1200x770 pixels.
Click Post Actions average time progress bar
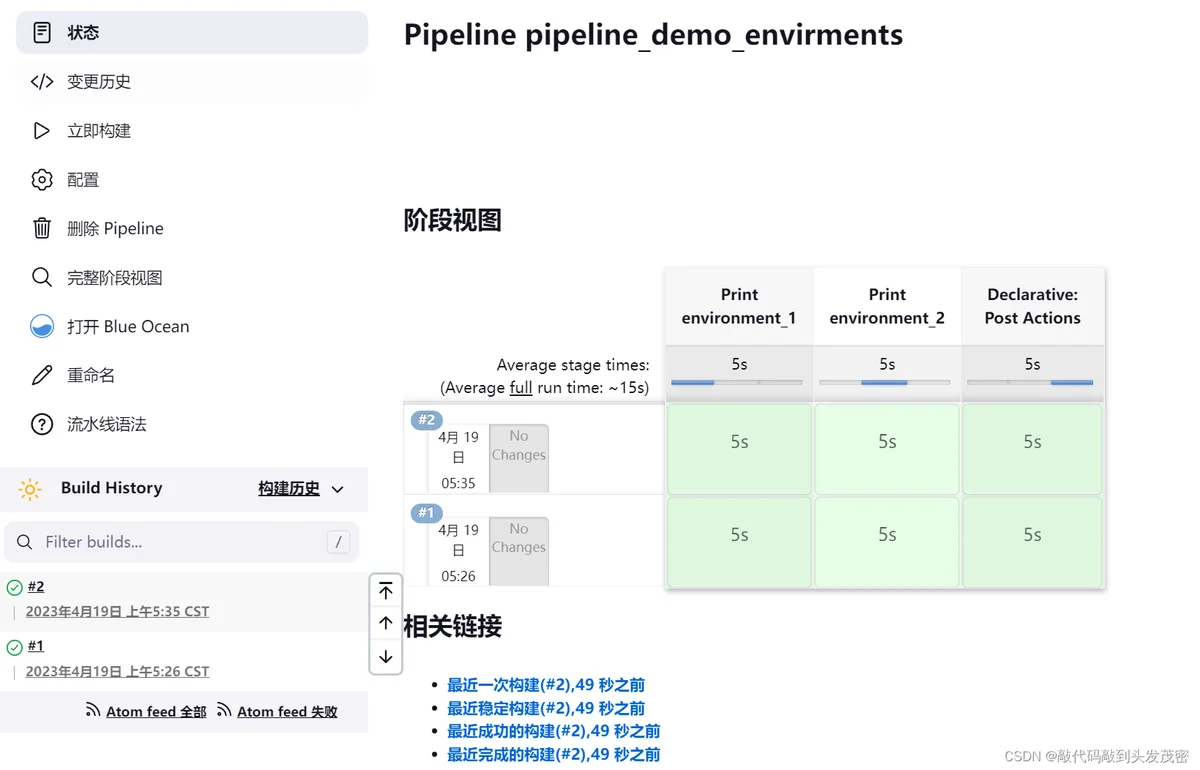1030,382
